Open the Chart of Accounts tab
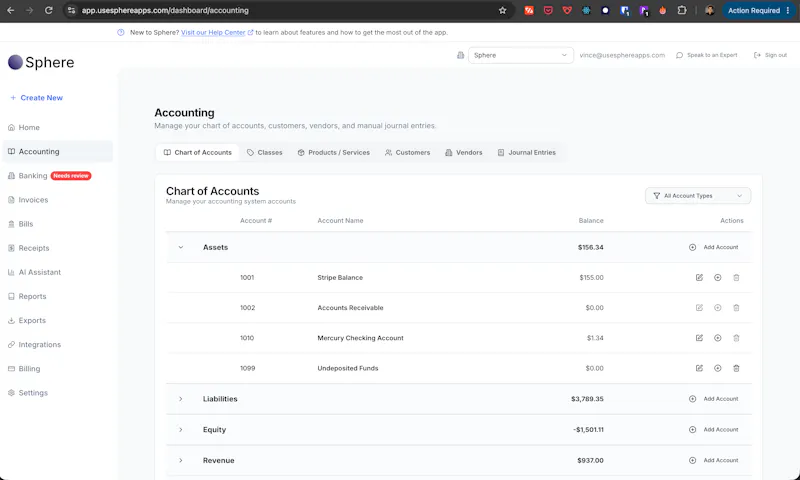 pos(197,153)
